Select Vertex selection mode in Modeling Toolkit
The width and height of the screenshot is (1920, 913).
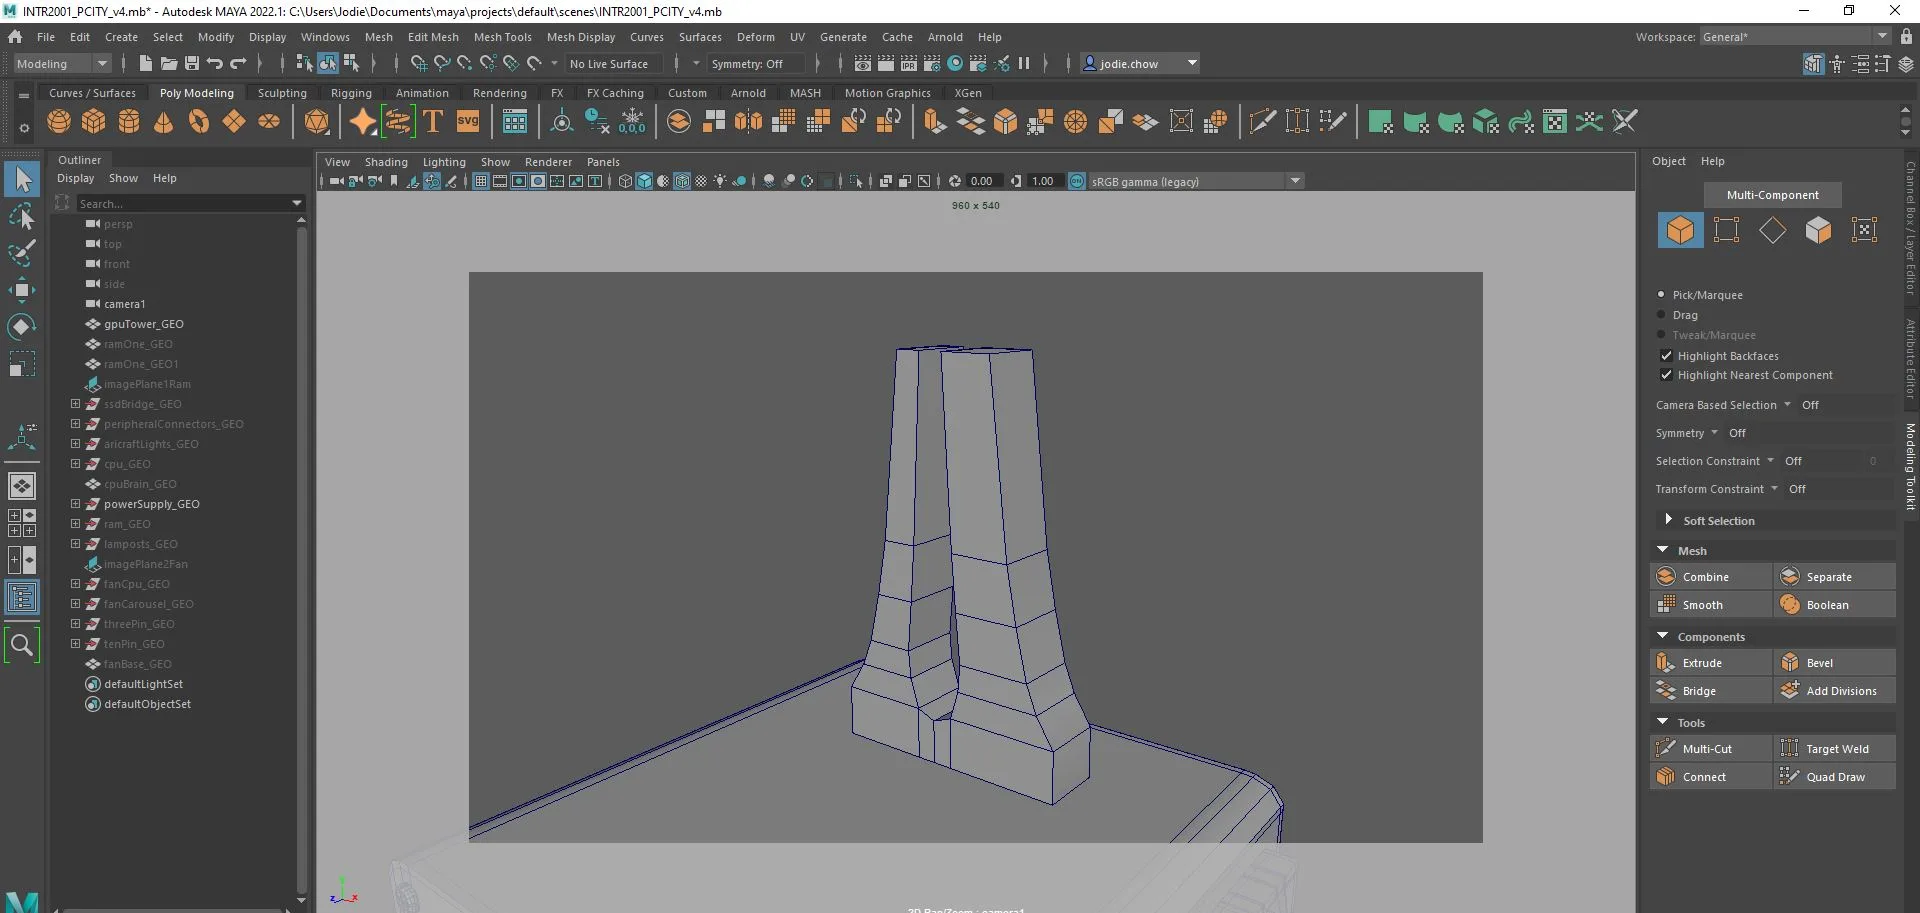(1726, 230)
